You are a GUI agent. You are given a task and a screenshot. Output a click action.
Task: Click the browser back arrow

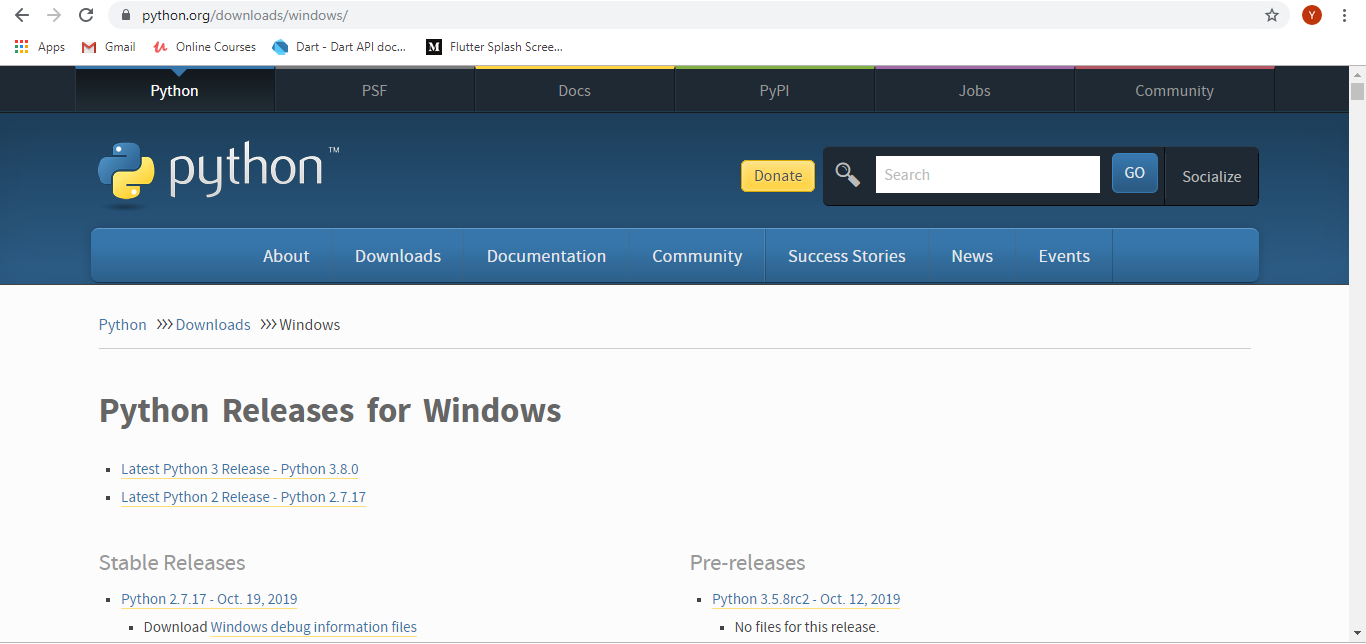(20, 16)
